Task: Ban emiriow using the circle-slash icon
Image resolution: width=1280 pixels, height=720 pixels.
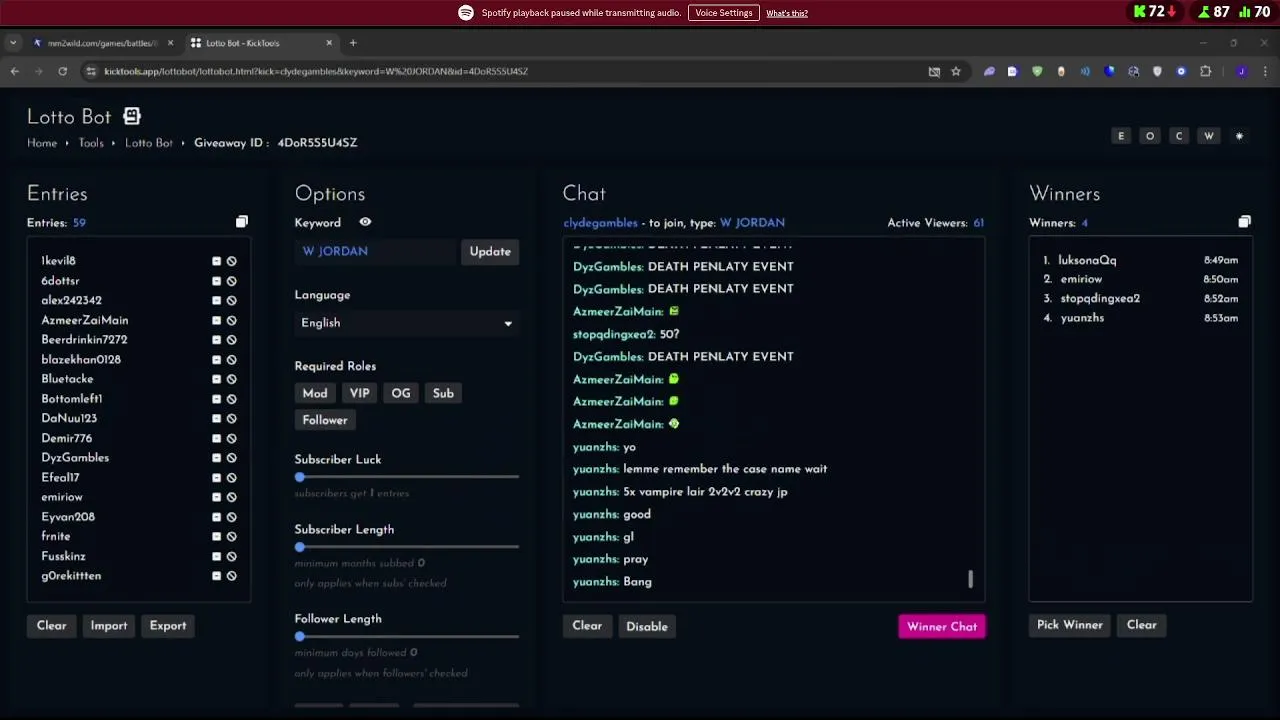Action: pos(231,498)
